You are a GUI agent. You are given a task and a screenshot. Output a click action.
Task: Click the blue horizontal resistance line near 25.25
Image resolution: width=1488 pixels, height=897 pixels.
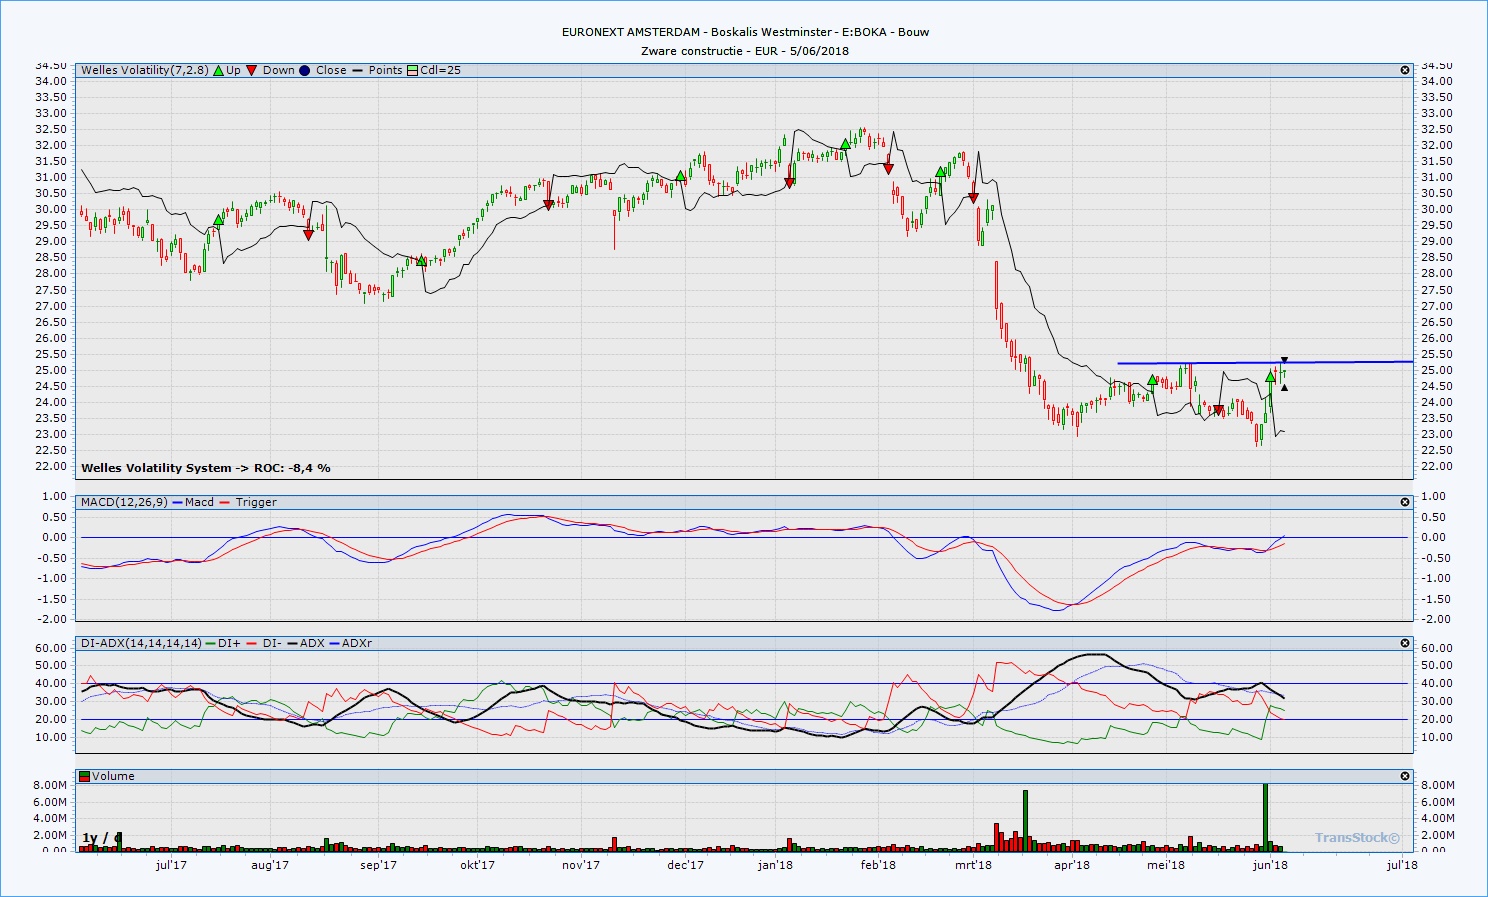pos(1265,362)
